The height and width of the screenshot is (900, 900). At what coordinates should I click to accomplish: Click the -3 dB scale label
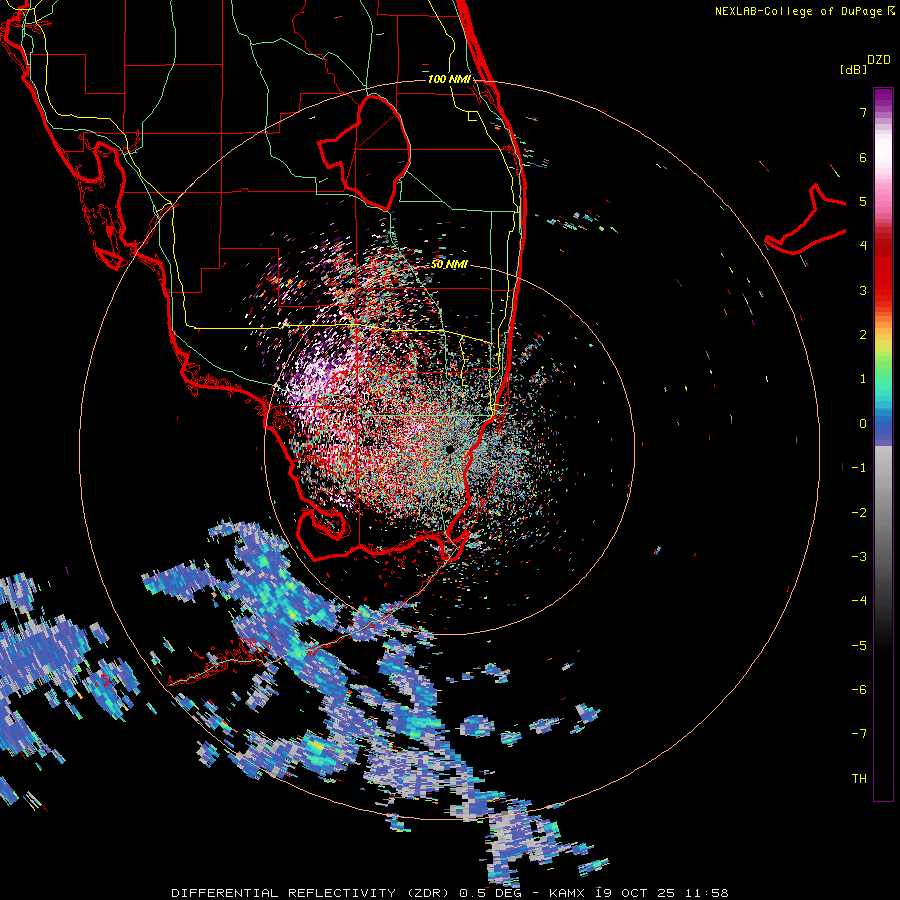point(859,556)
